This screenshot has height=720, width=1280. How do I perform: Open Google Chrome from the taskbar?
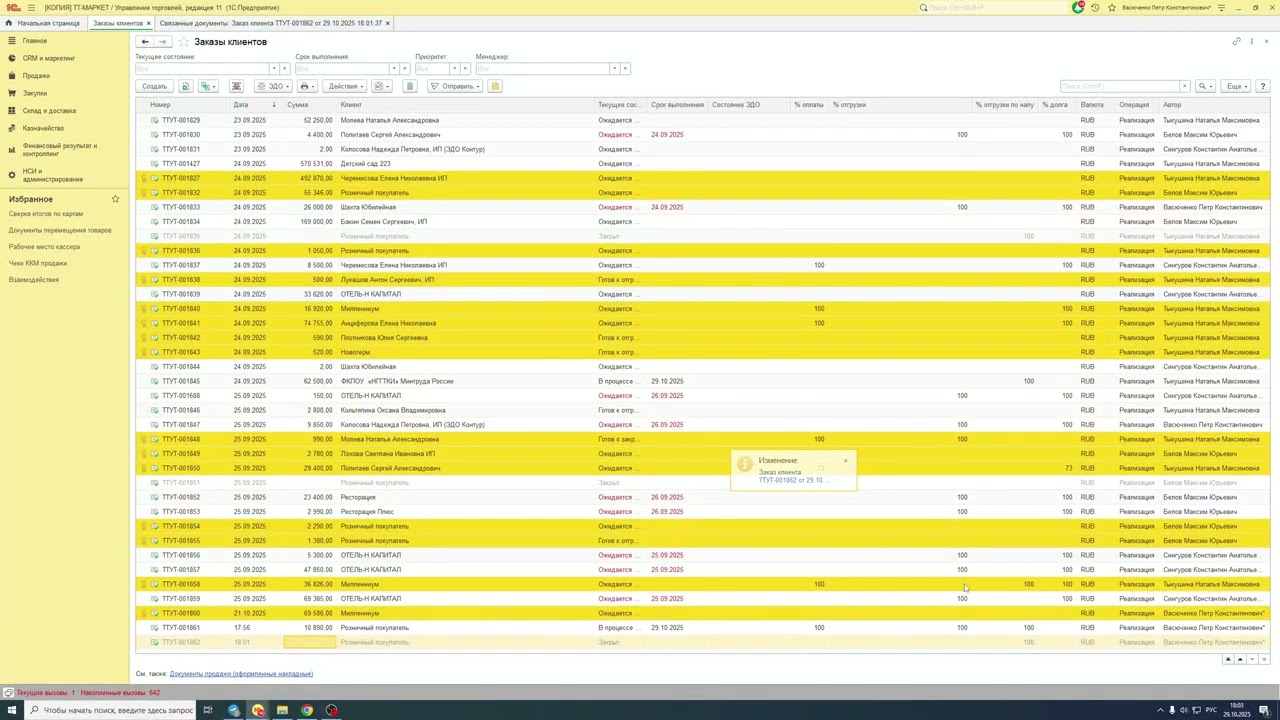click(307, 710)
